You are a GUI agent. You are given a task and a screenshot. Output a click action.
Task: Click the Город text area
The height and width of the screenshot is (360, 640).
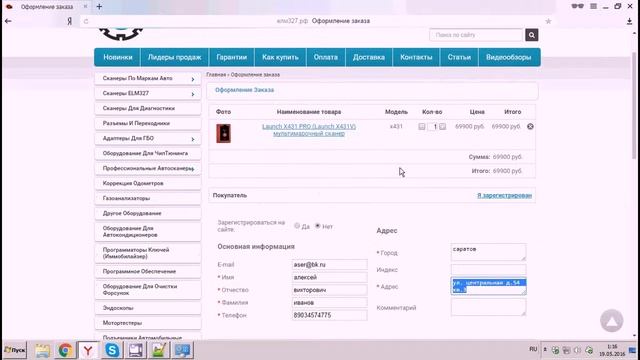489,252
